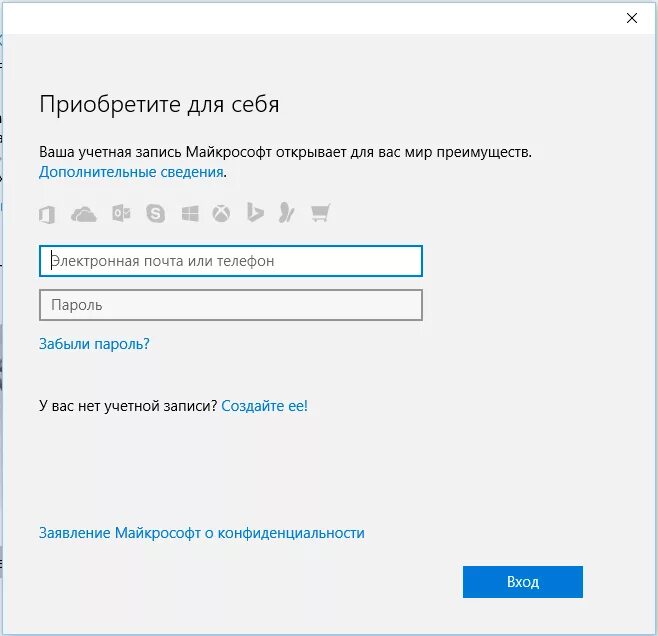Click the Store shopping cart icon
This screenshot has width=658, height=636.
[x=321, y=213]
